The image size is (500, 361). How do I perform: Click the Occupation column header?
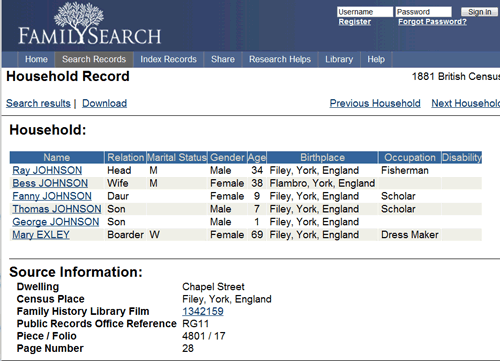click(x=410, y=157)
